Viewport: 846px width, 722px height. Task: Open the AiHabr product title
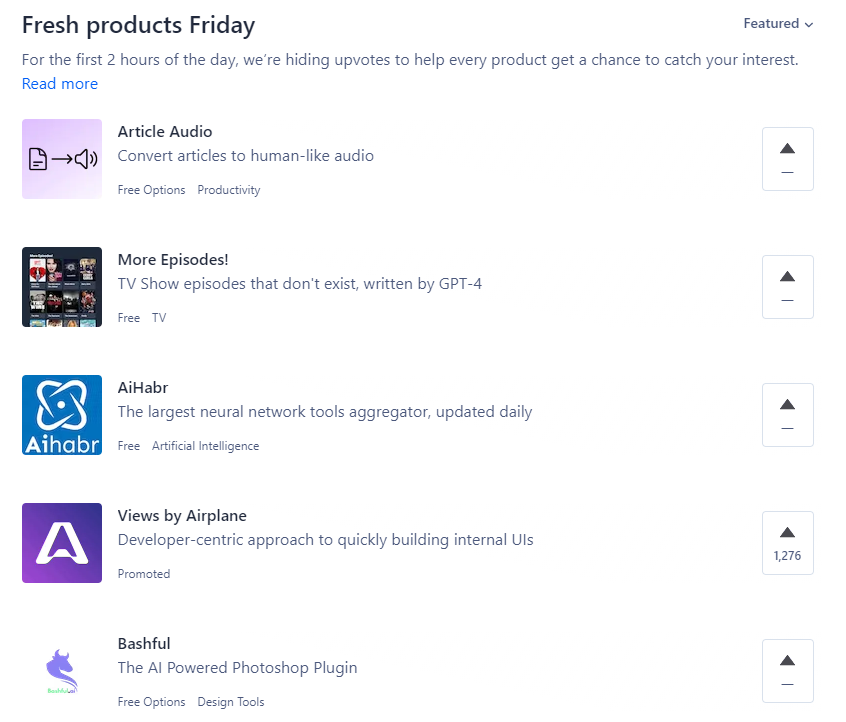(x=143, y=388)
